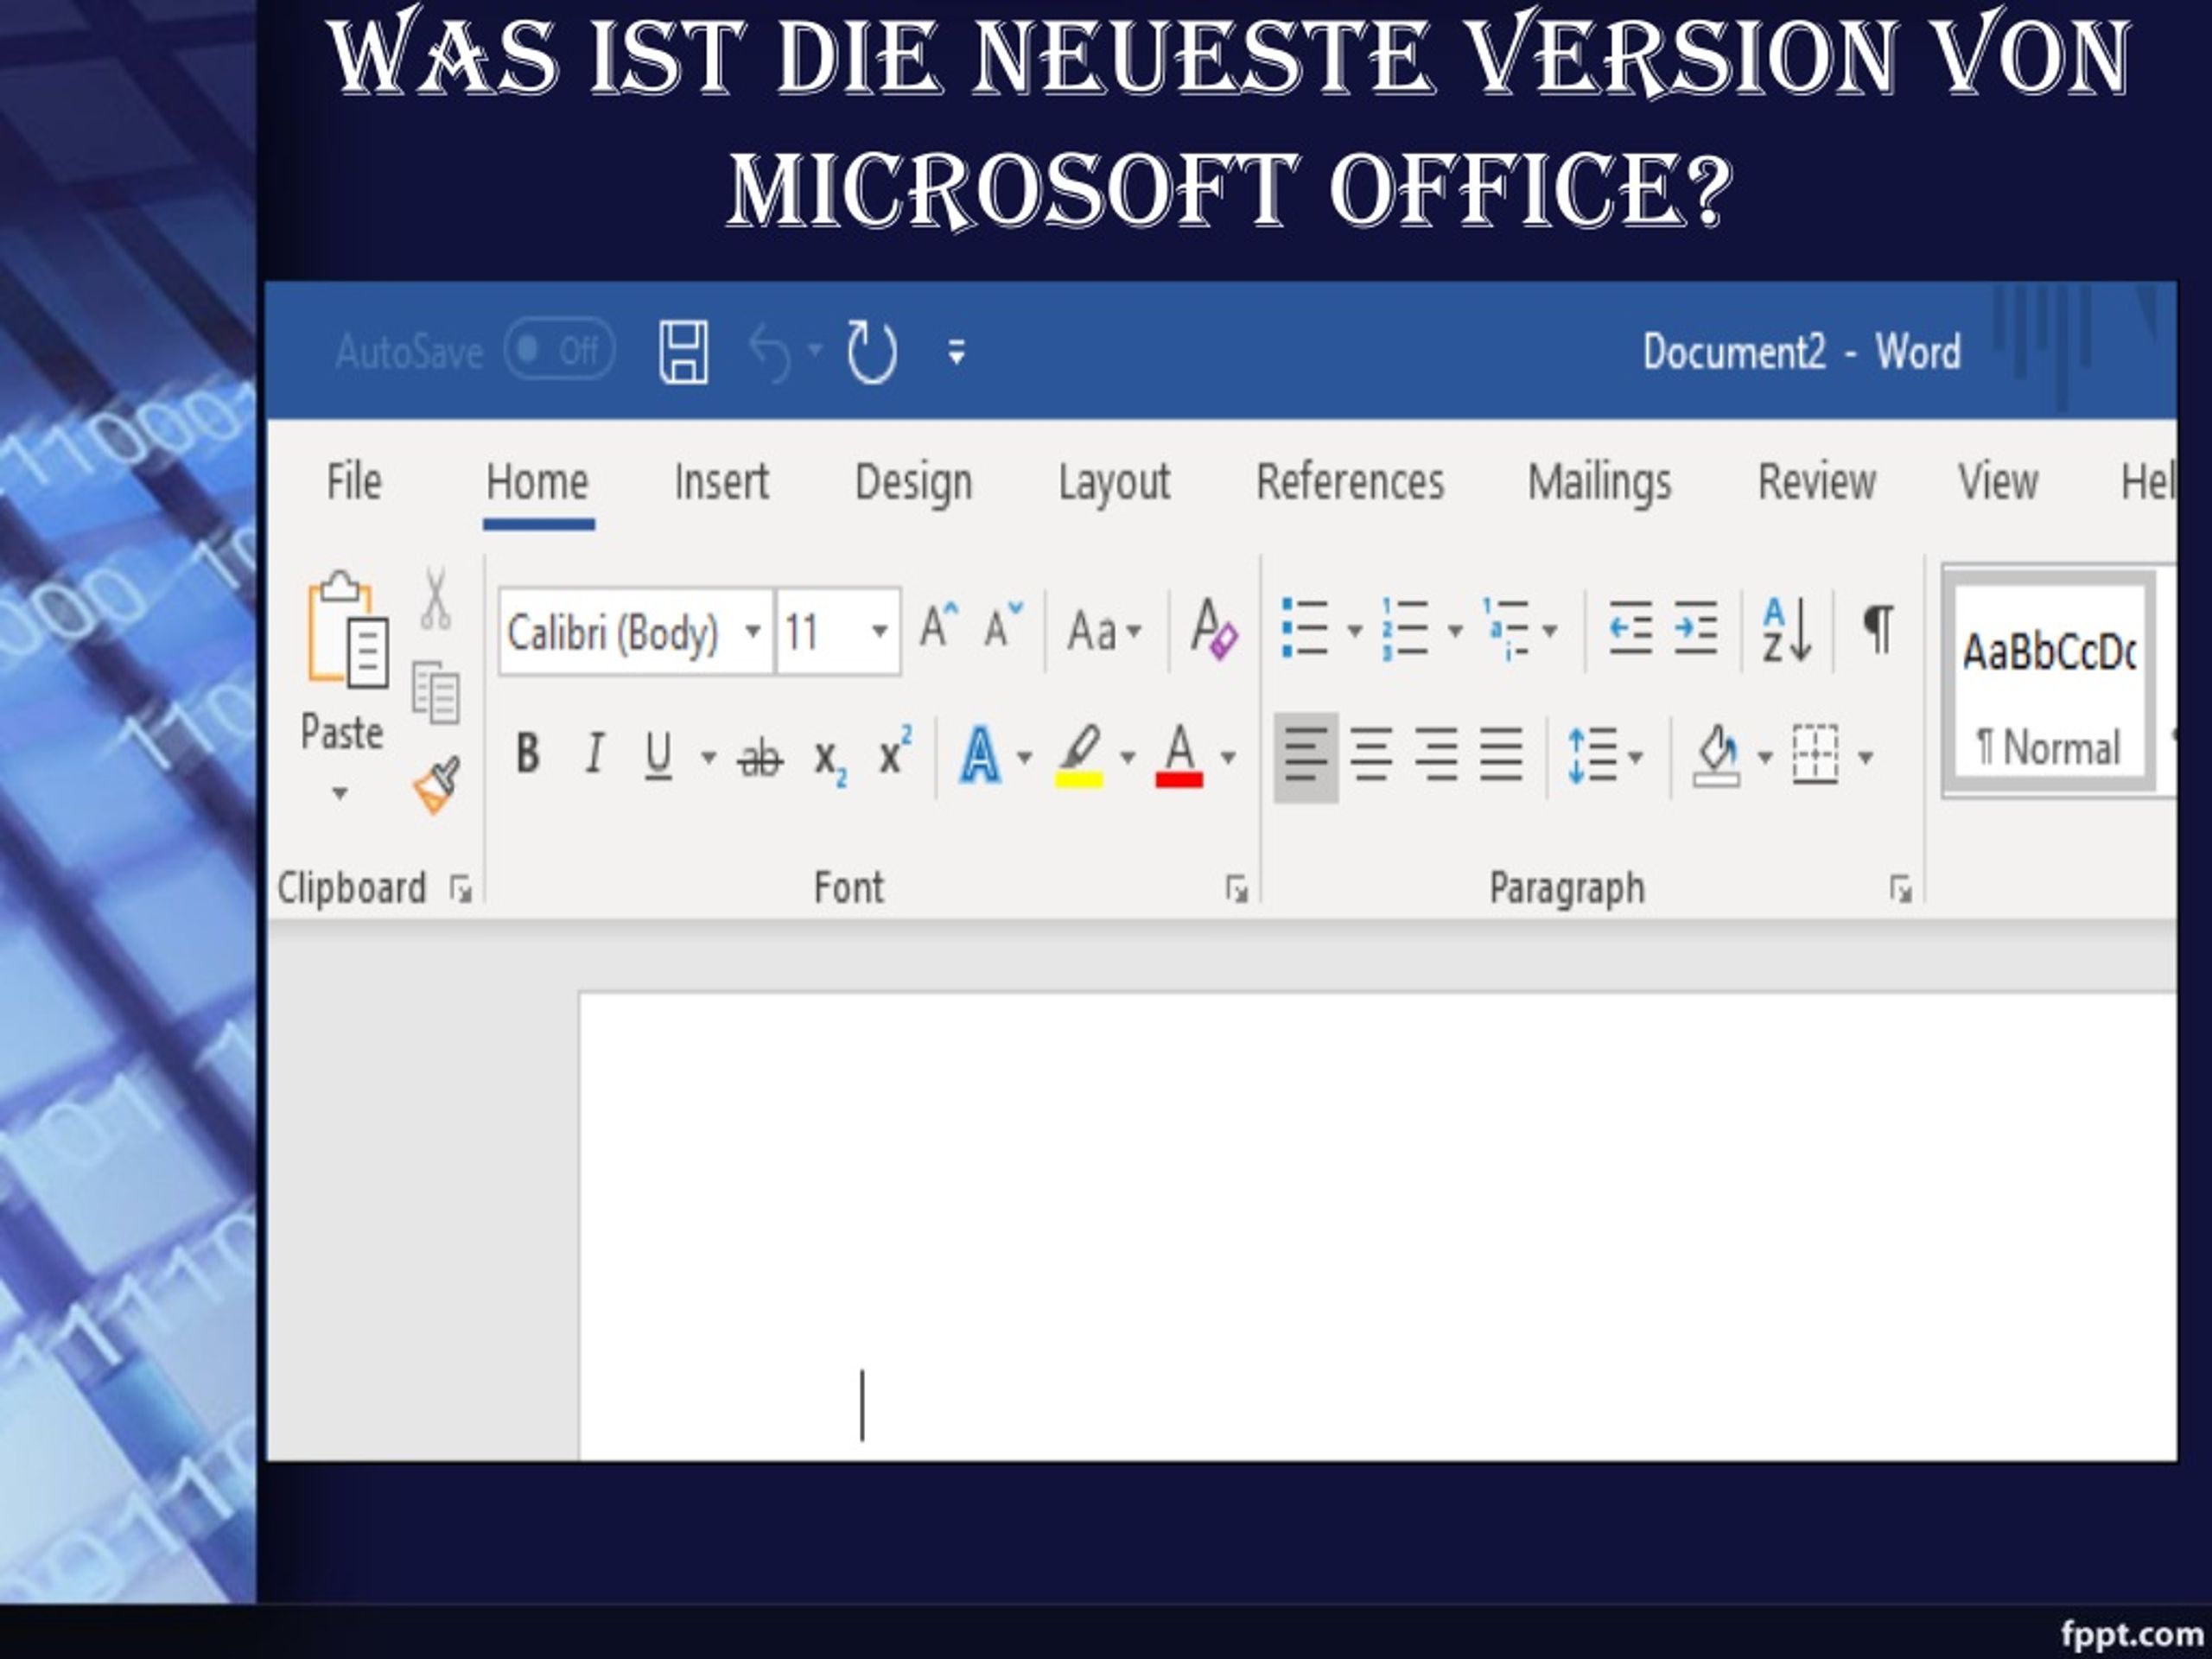Image resolution: width=2212 pixels, height=1659 pixels.
Task: Expand the highlight color dropdown arrow
Action: point(1128,757)
